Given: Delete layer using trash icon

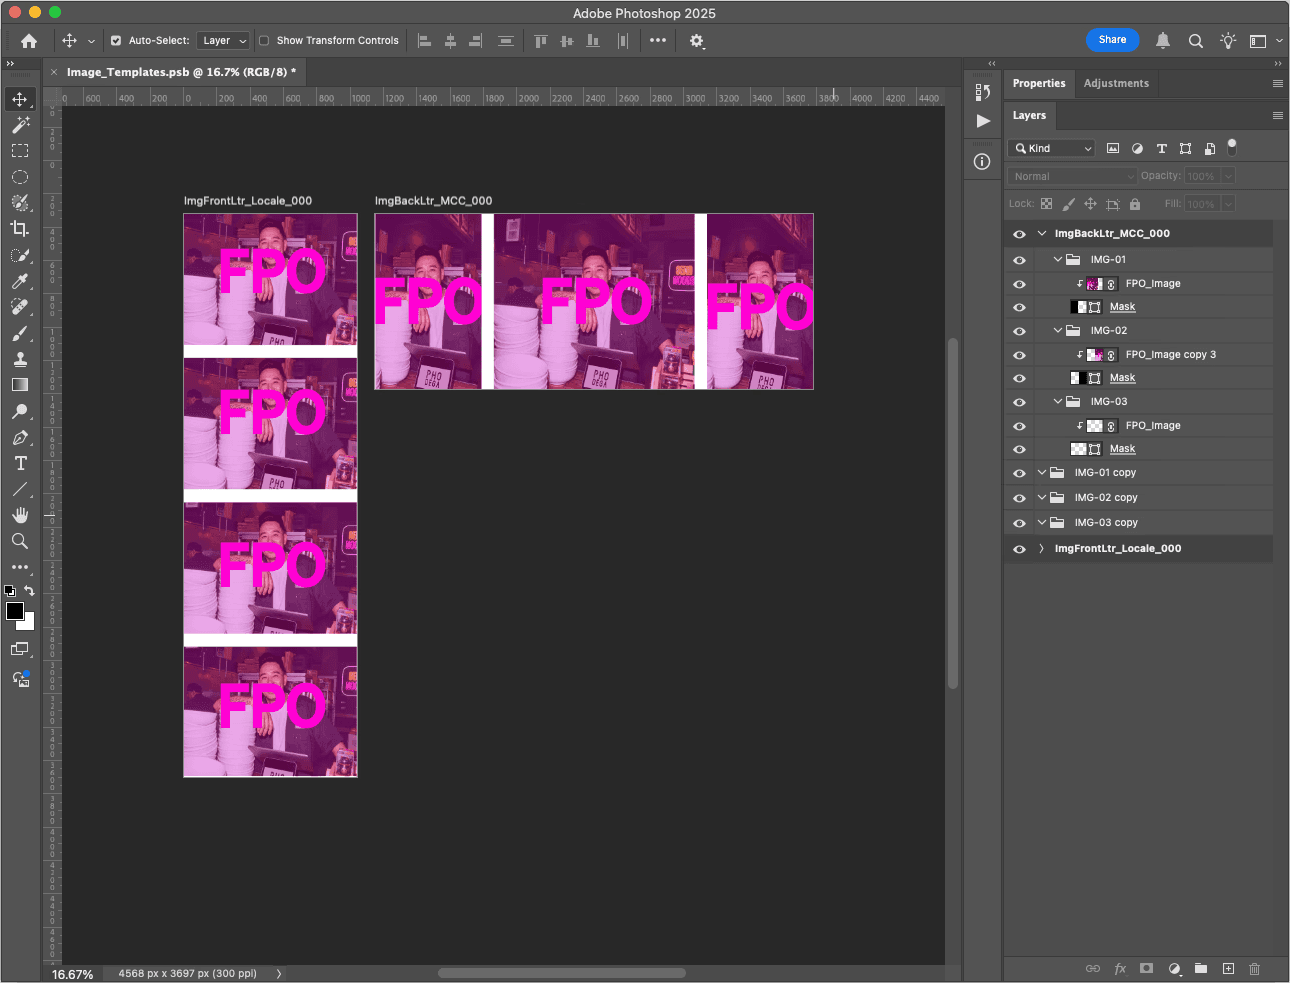Looking at the screenshot, I should click(x=1254, y=968).
